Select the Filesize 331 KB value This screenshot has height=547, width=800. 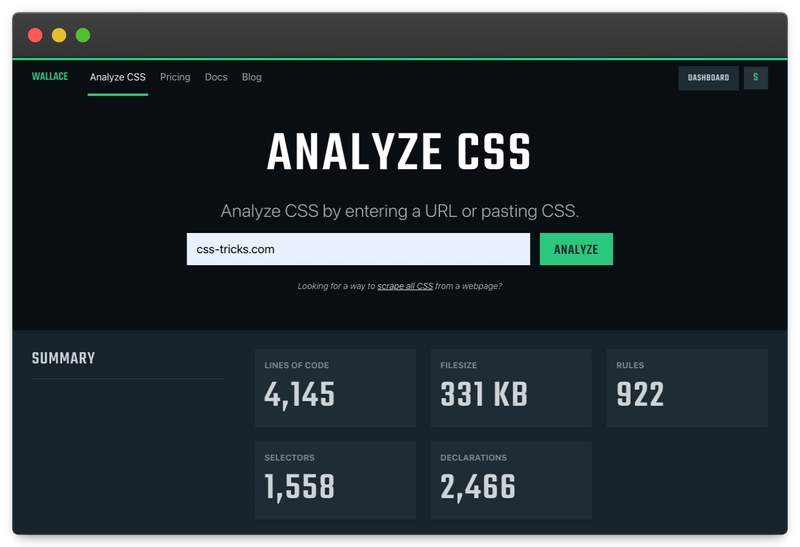pyautogui.click(x=484, y=394)
